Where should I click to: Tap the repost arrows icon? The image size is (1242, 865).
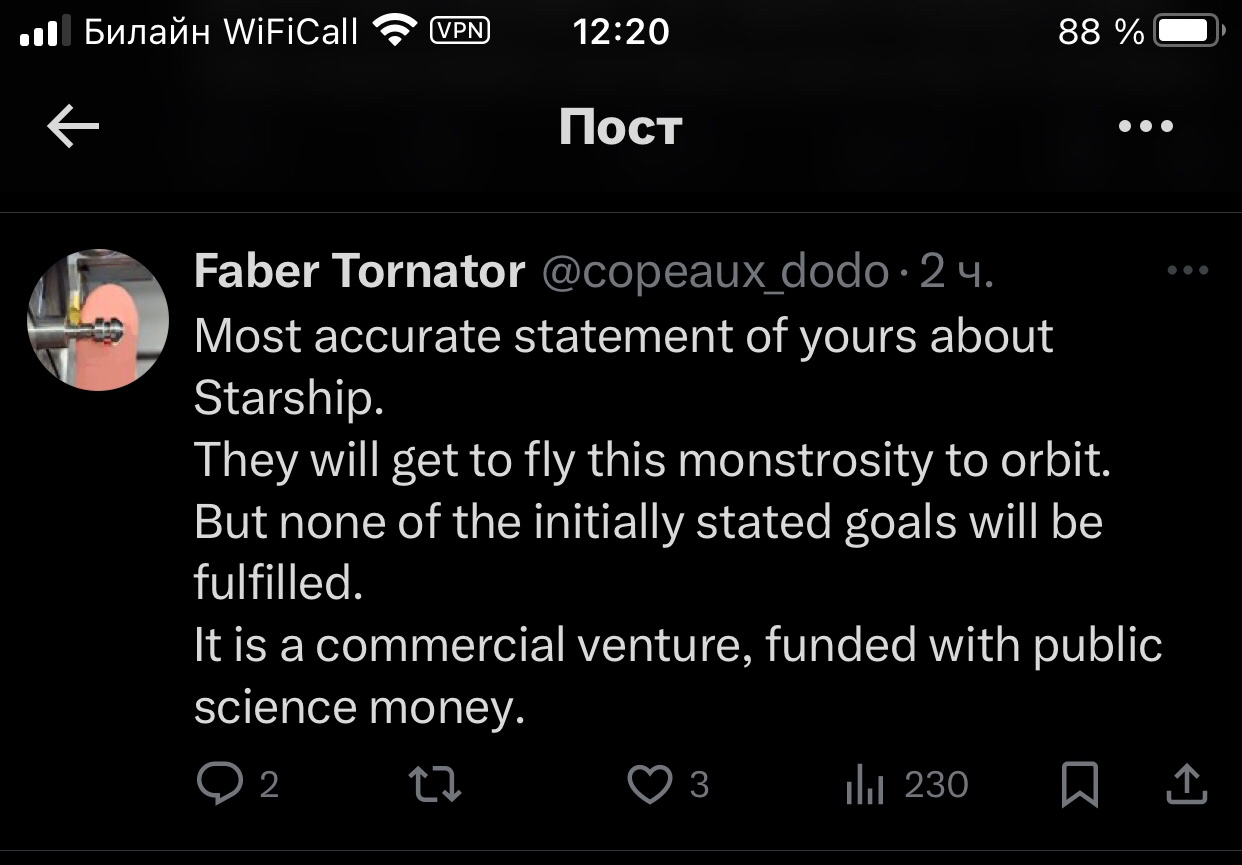437,784
